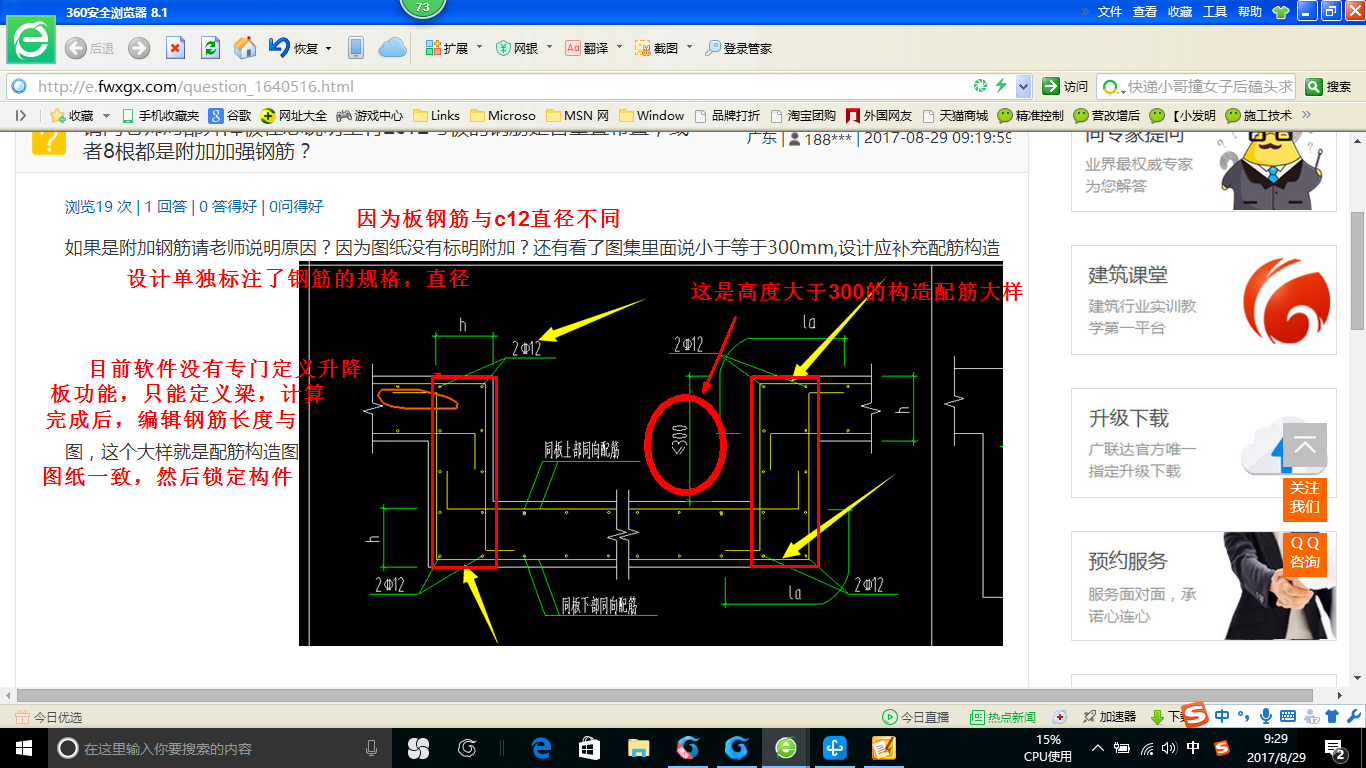Viewport: 1366px width, 768px height.
Task: Open the Windows Start menu
Action: (x=22, y=748)
